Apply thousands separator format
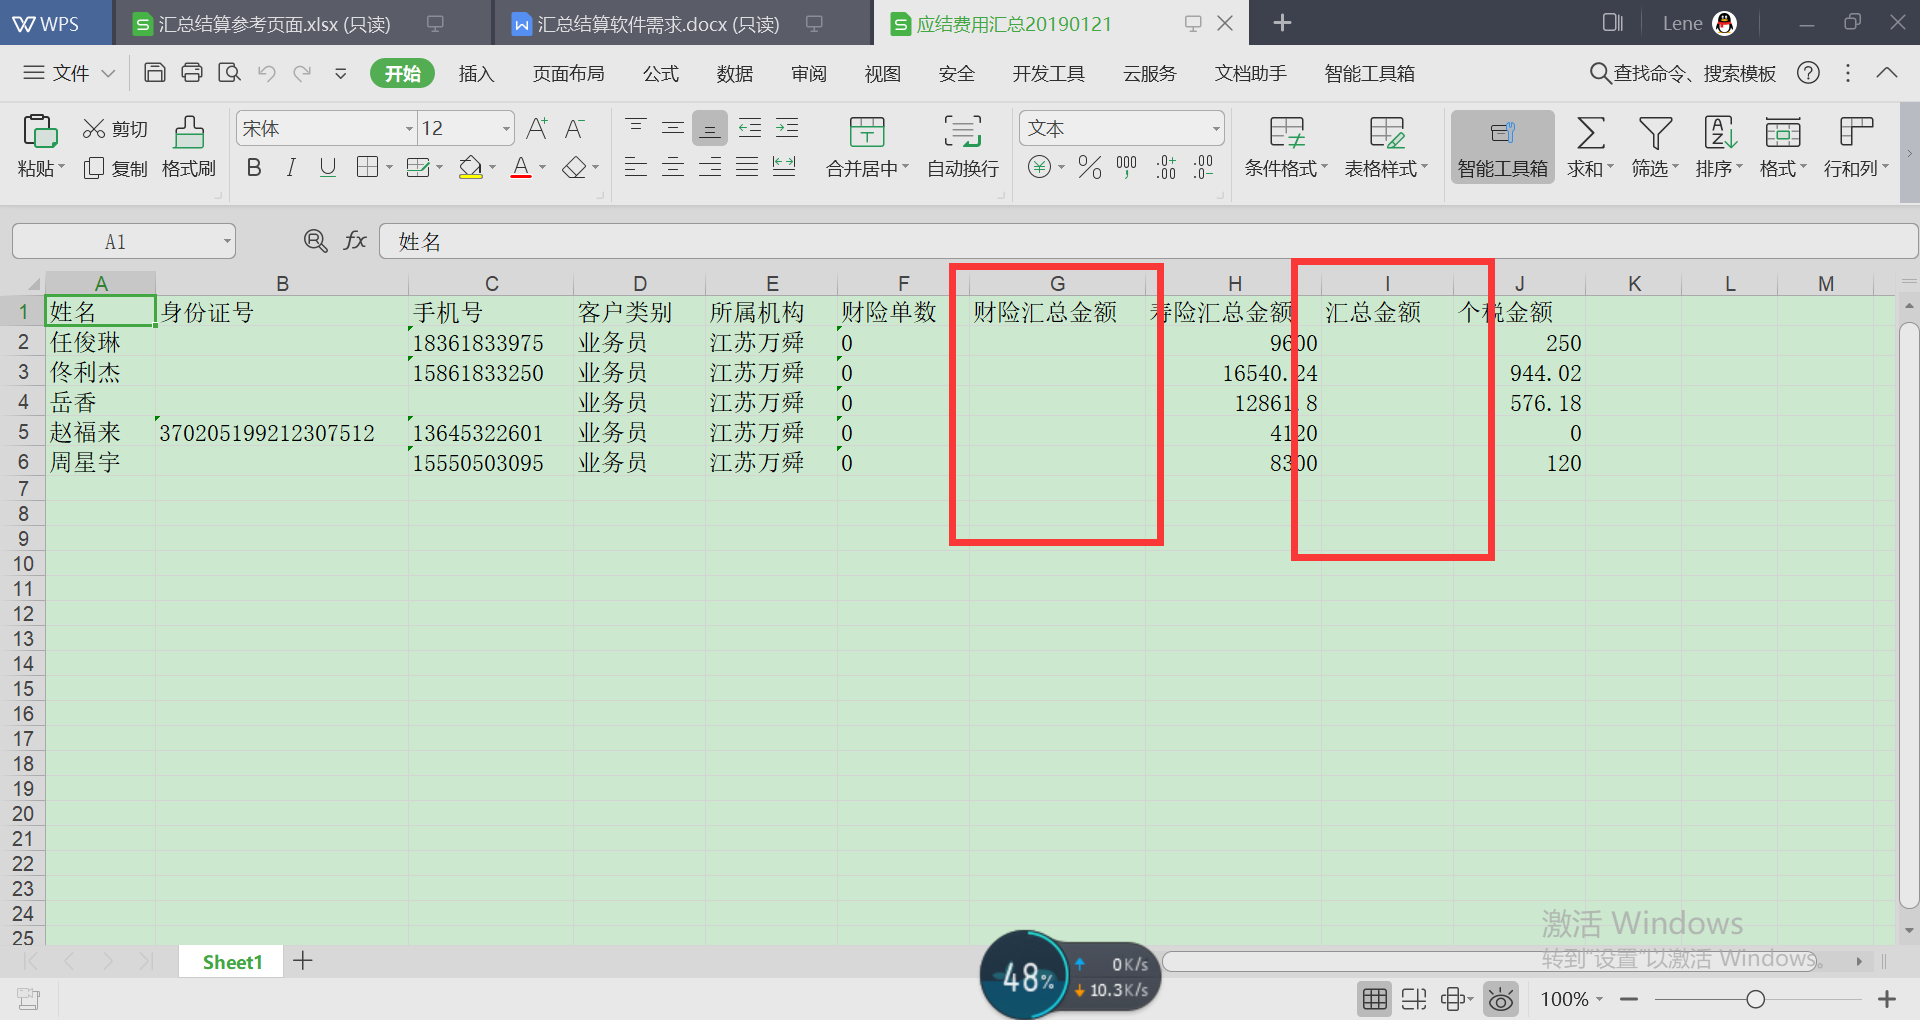This screenshot has height=1020, width=1920. click(x=1127, y=167)
